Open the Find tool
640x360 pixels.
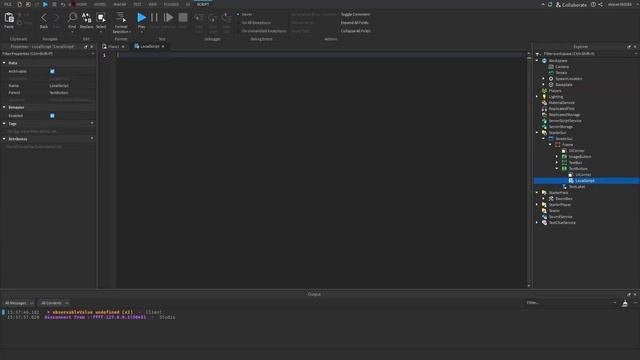click(x=72, y=20)
